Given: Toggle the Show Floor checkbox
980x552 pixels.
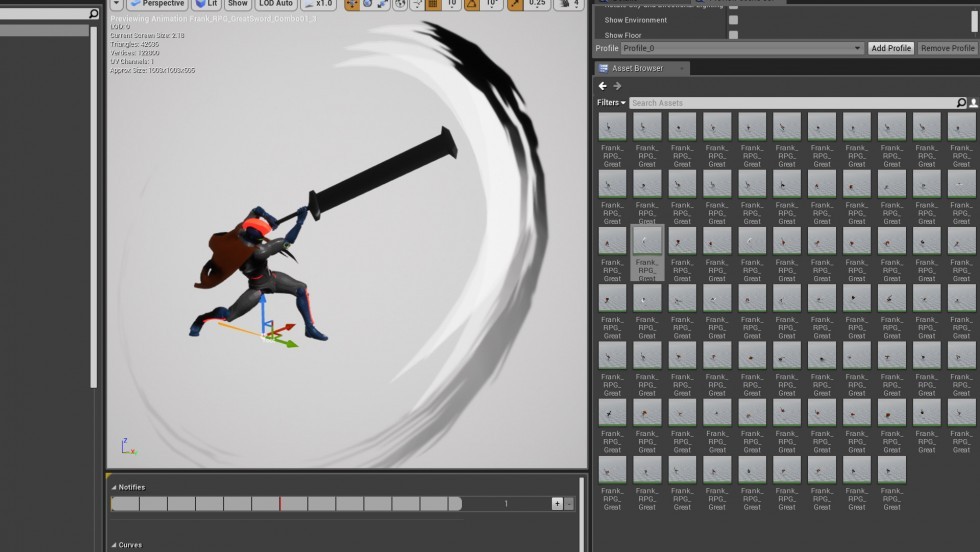Looking at the screenshot, I should coord(733,35).
